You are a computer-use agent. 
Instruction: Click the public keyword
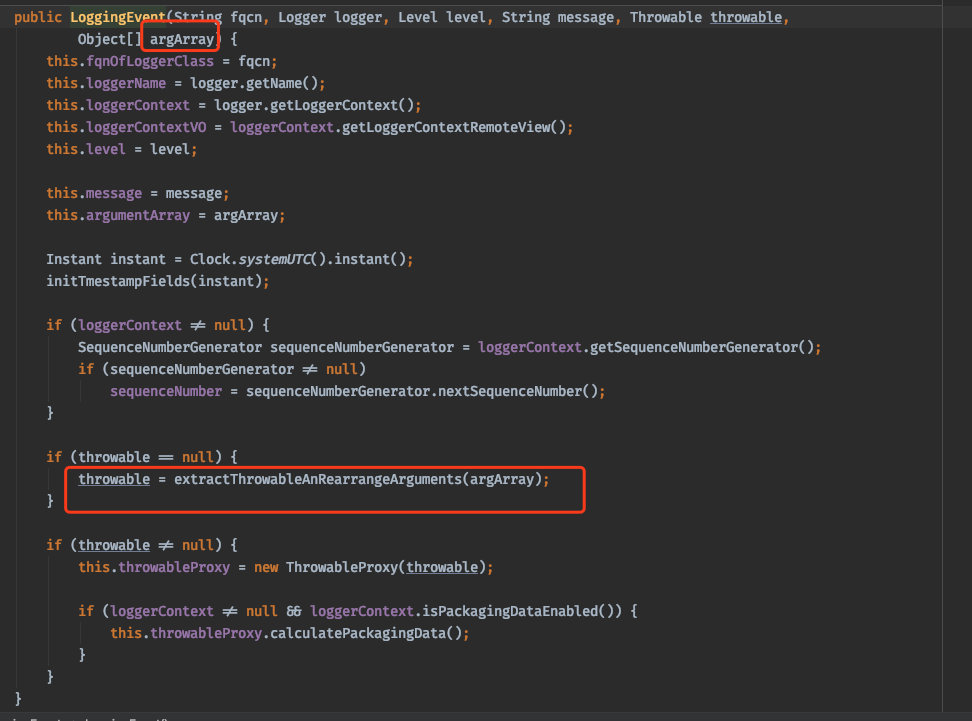pyautogui.click(x=38, y=17)
